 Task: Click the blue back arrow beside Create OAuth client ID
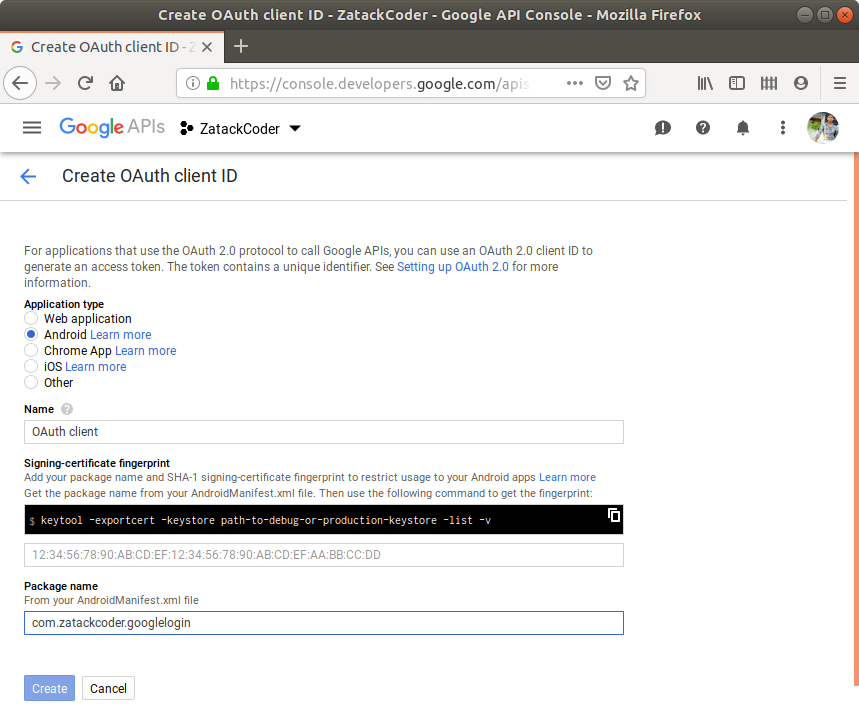(27, 176)
